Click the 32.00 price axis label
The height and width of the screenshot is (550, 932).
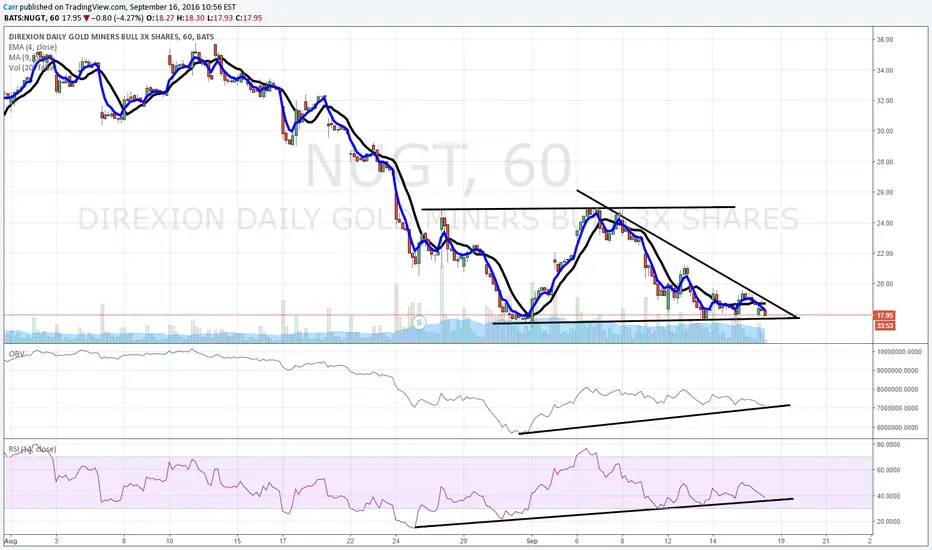tap(884, 100)
